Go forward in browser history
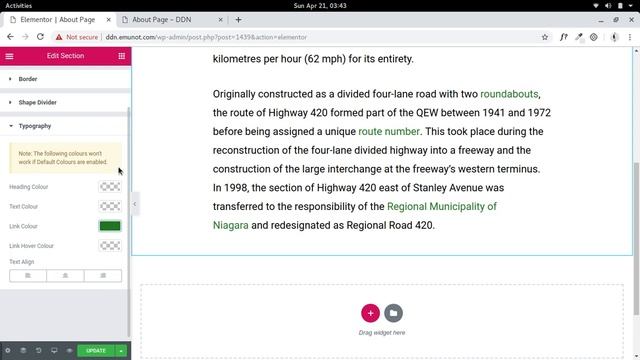This screenshot has height=360, width=640. click(25, 37)
